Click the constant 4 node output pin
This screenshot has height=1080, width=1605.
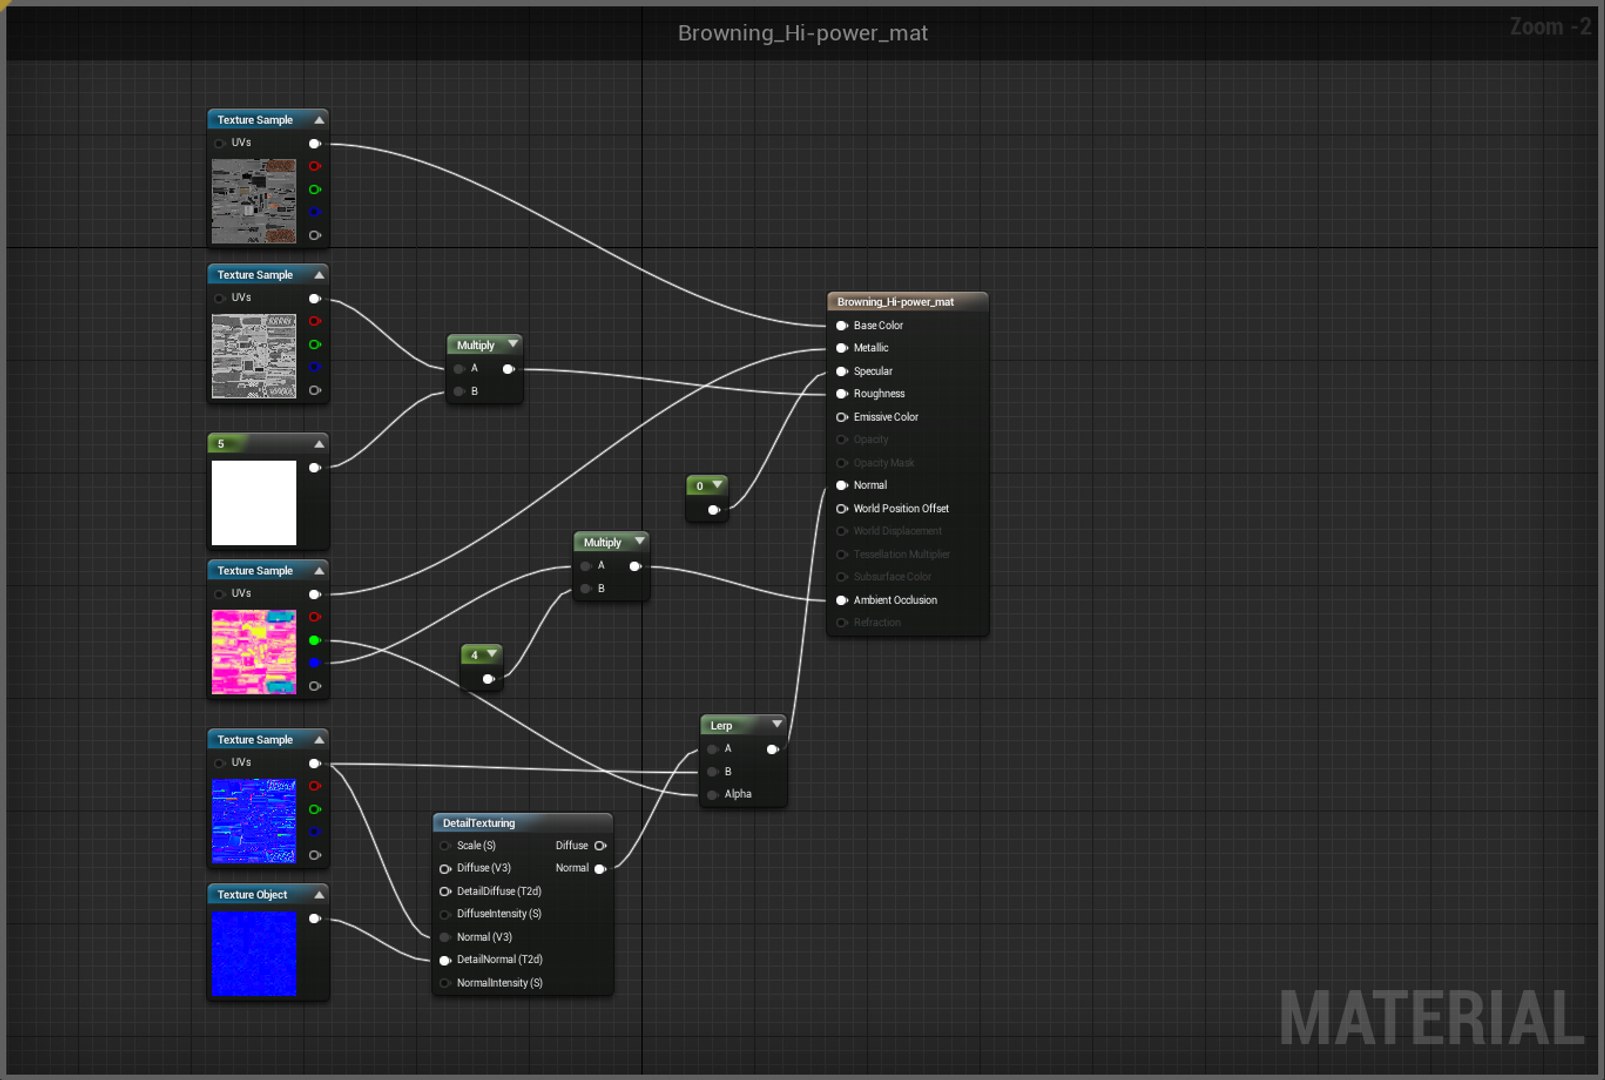489,679
